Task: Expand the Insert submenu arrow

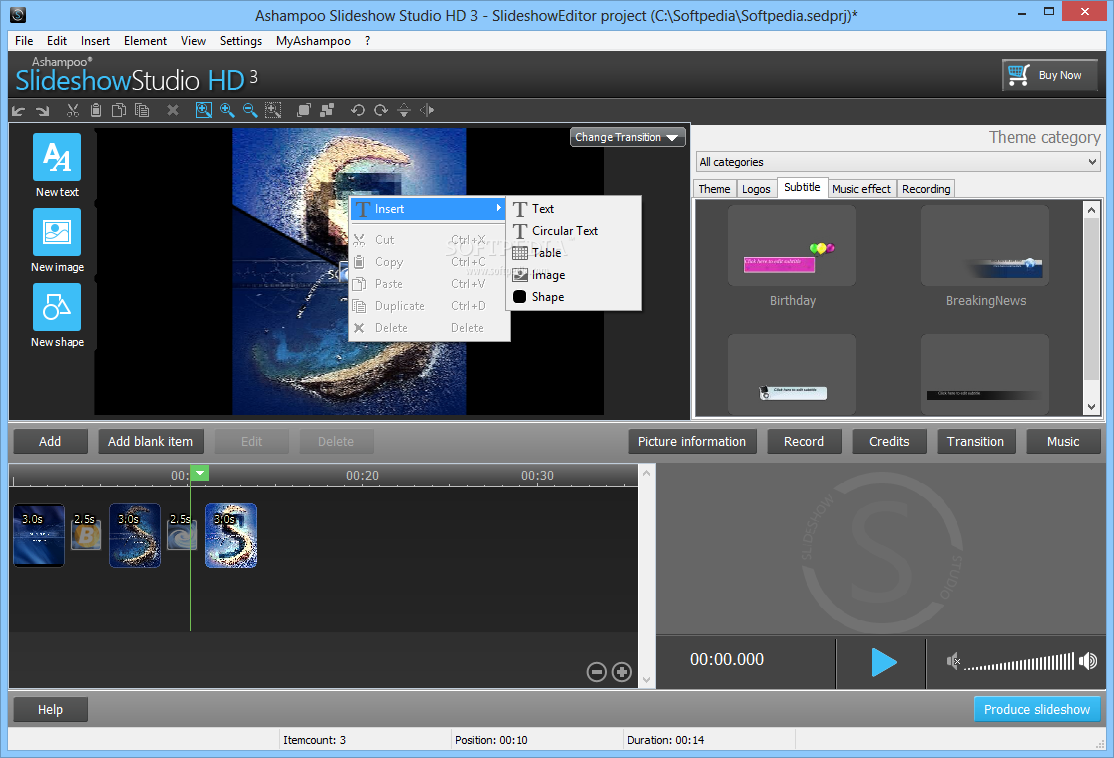Action: [499, 208]
